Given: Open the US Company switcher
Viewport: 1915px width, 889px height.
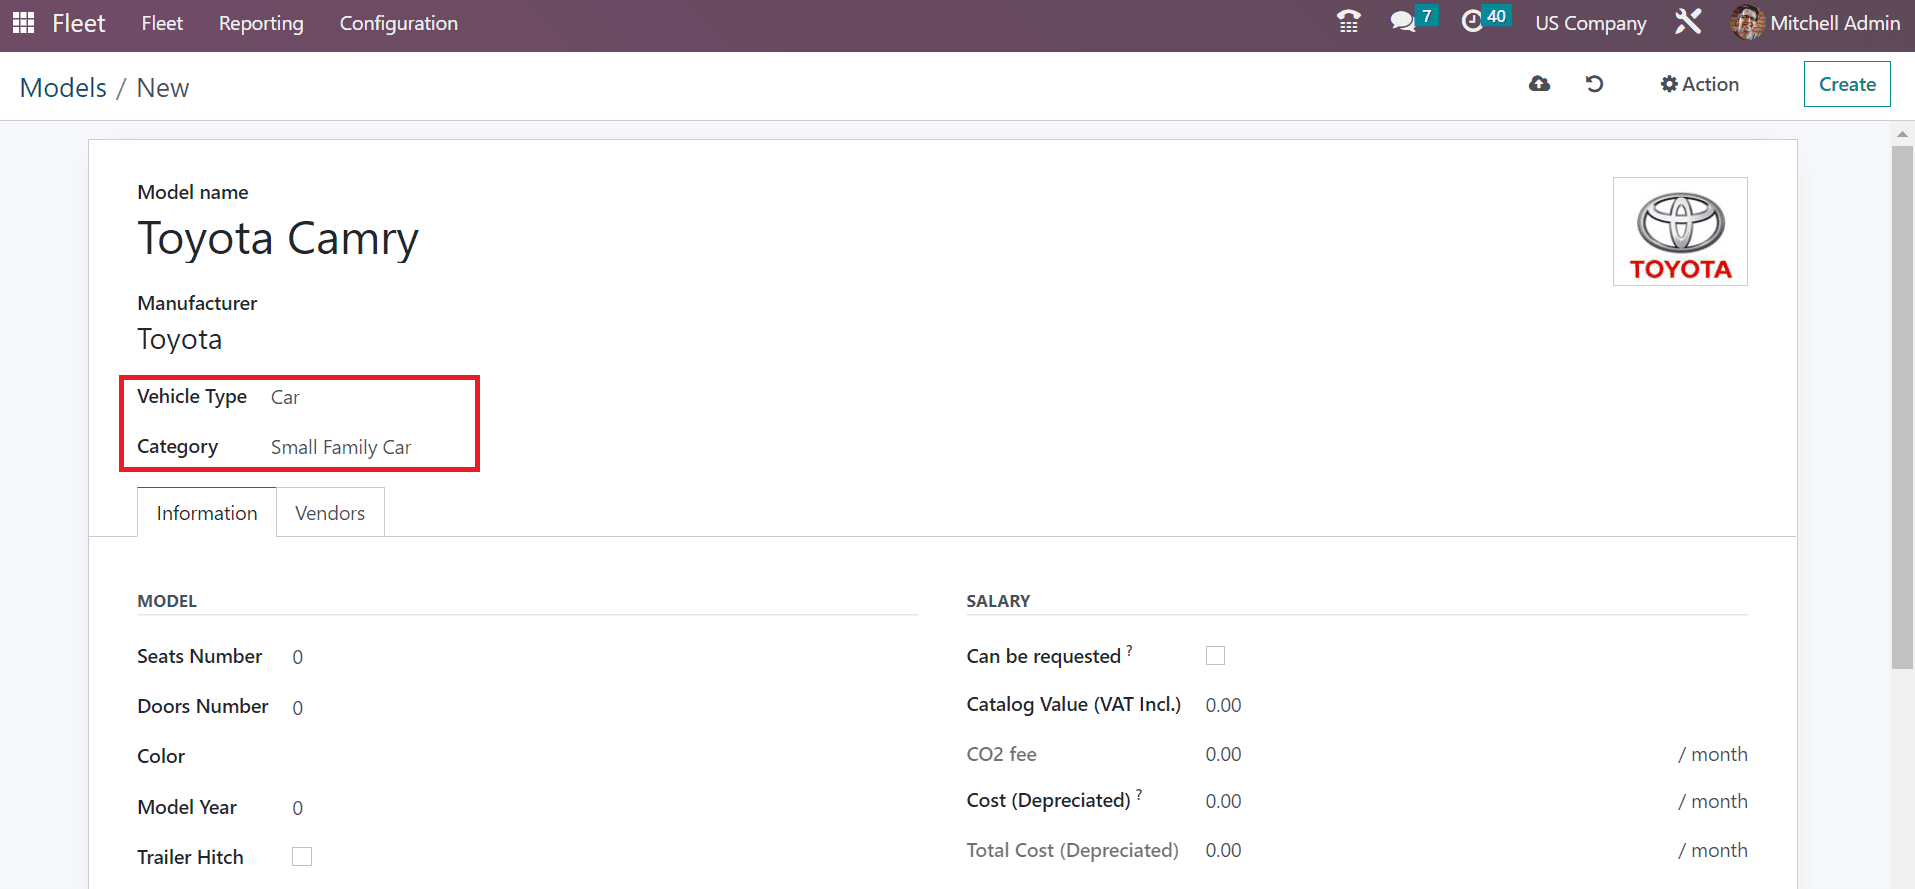Looking at the screenshot, I should click(1590, 23).
